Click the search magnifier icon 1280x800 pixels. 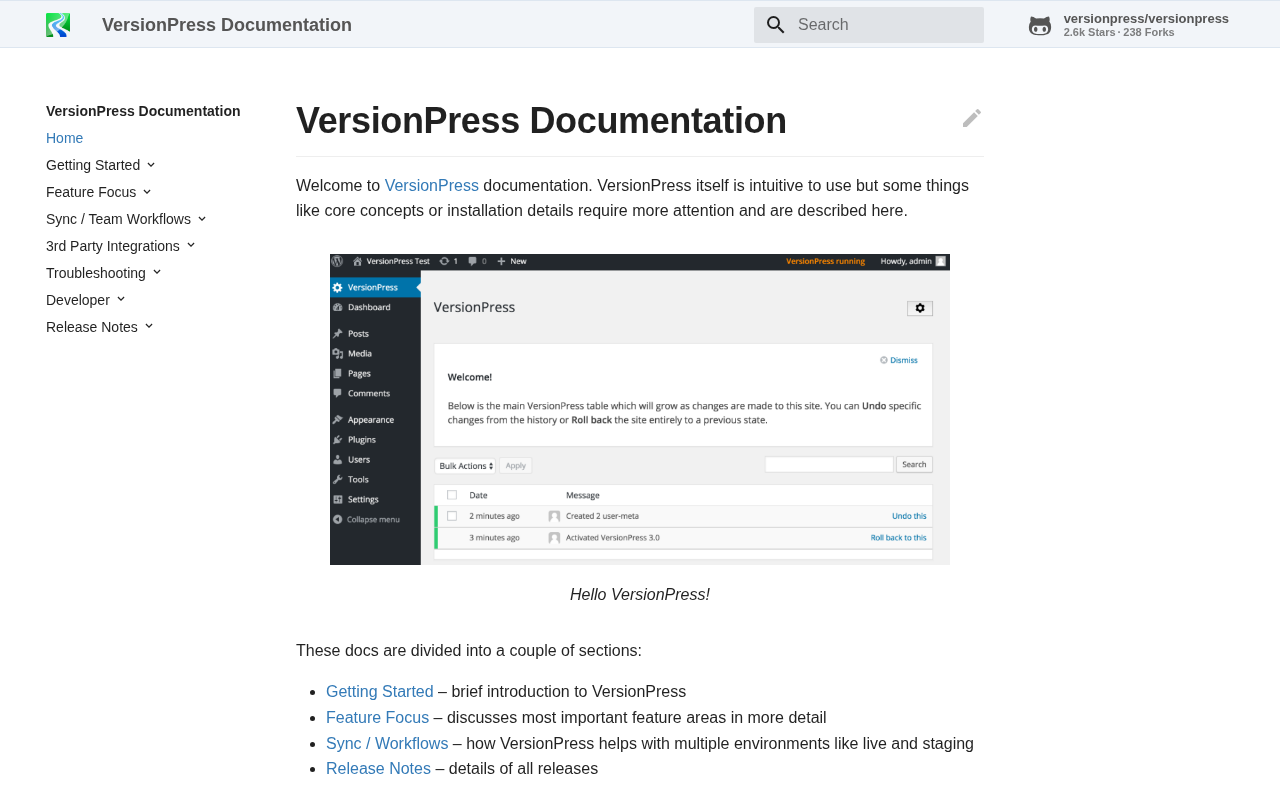coord(776,25)
